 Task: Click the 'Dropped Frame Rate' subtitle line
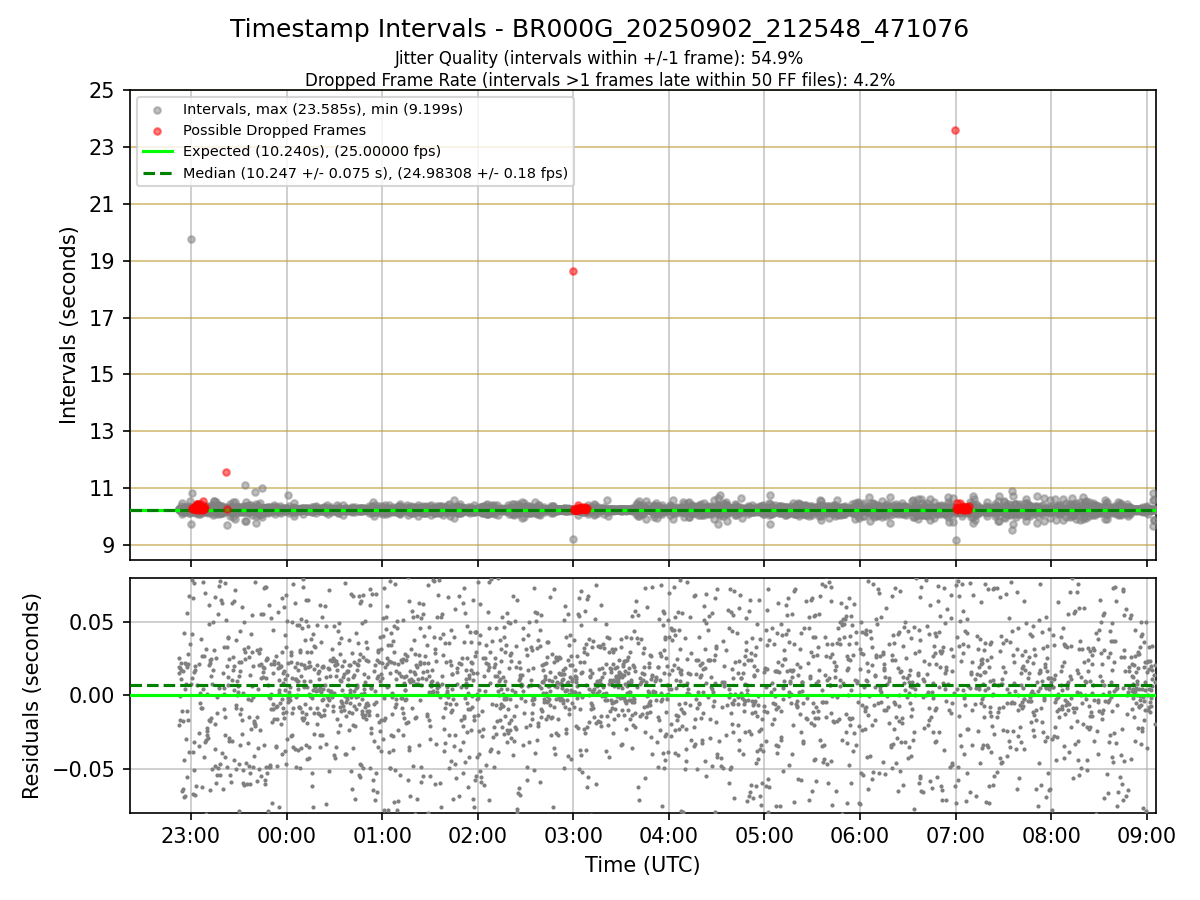(x=599, y=79)
